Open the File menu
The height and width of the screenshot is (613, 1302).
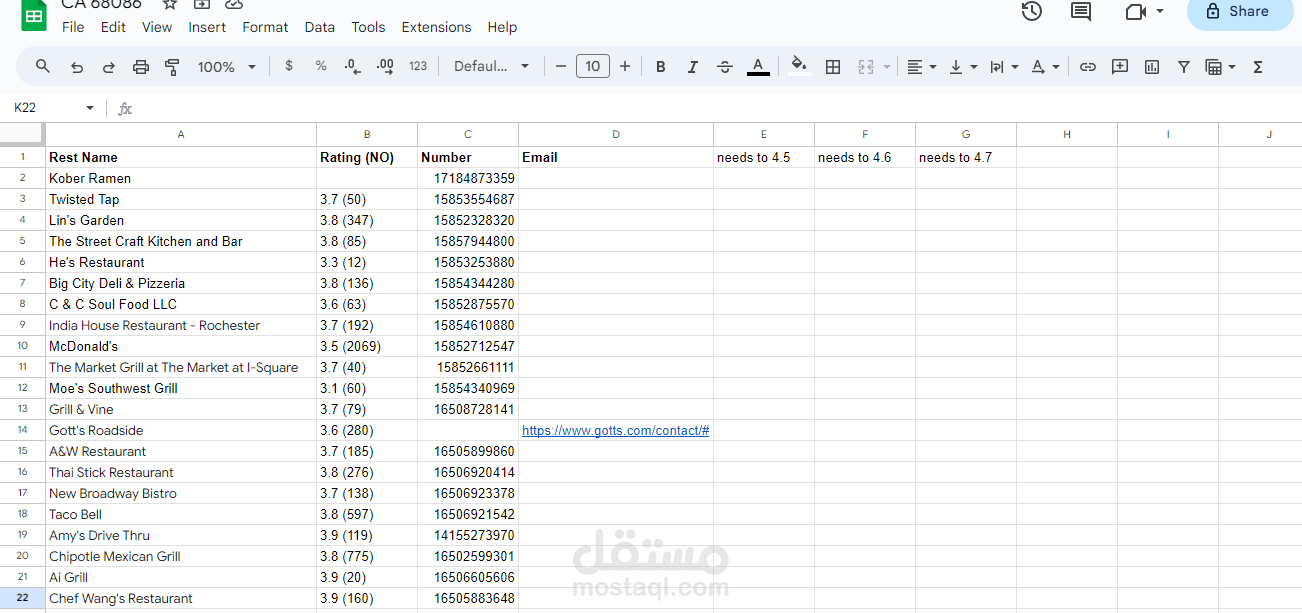coord(73,27)
